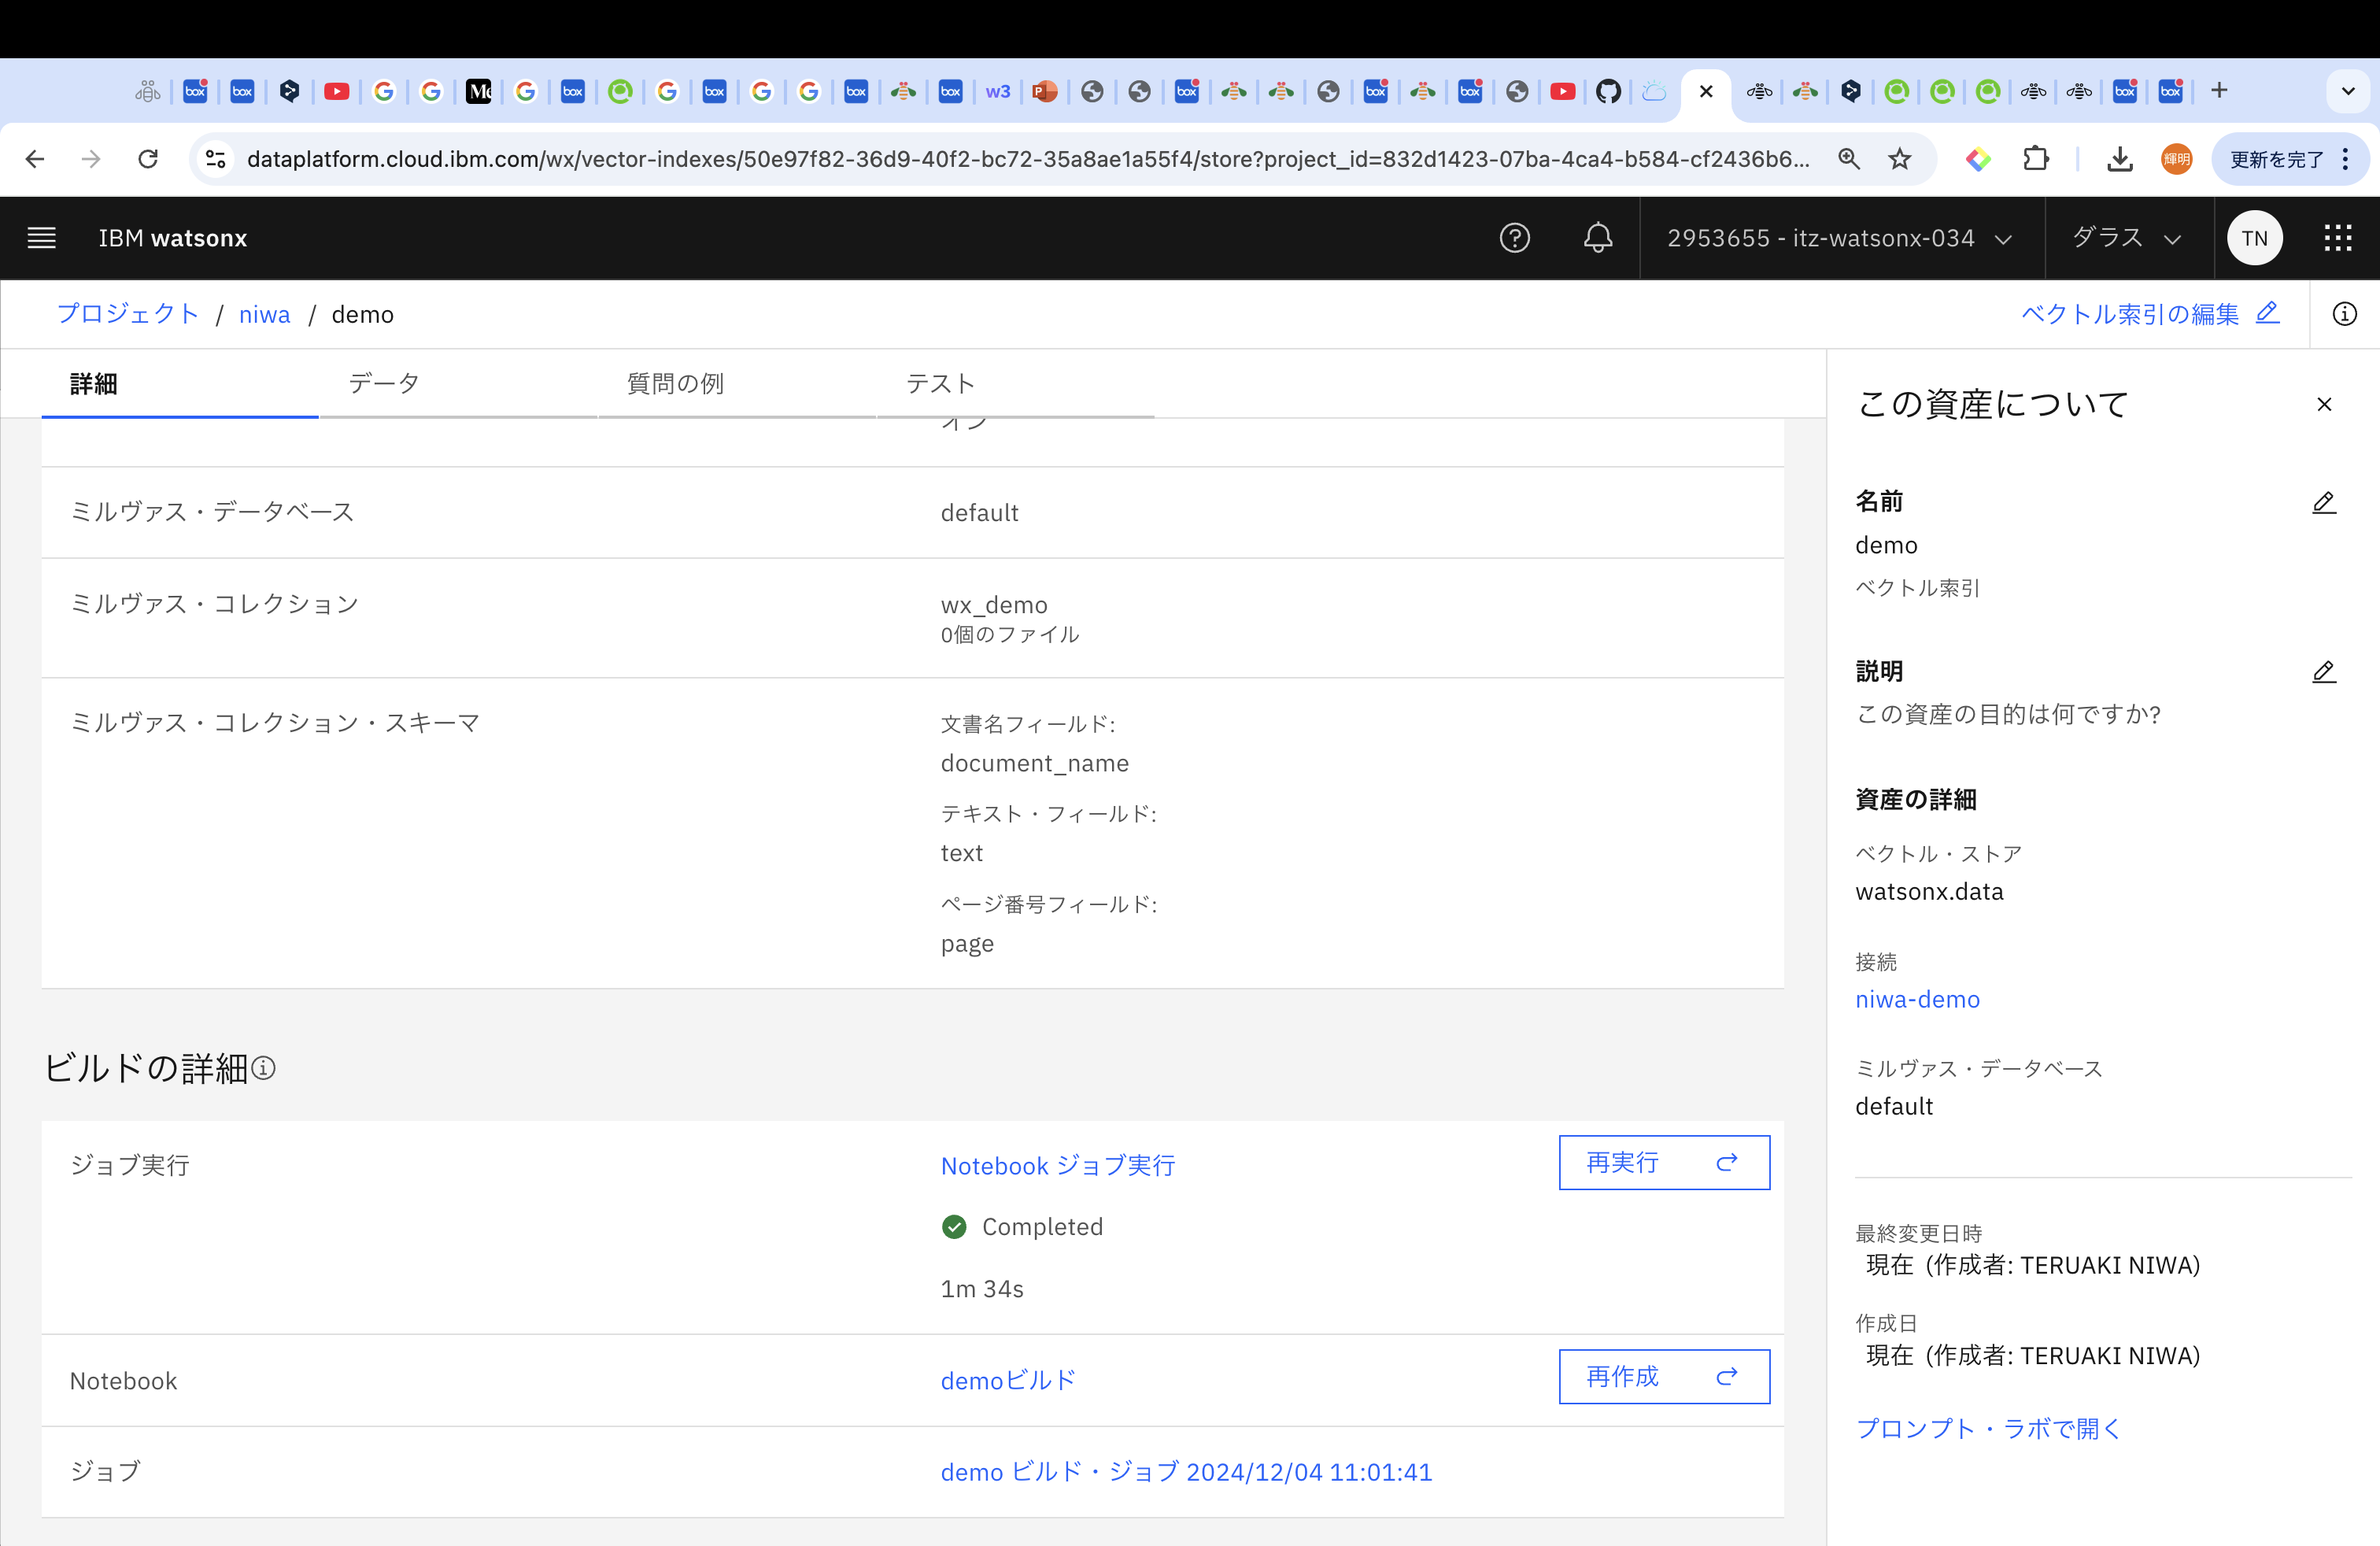The image size is (2380, 1546).
Task: Expand the account 2953655 - itz-watsonx-034 dropdown
Action: tap(1840, 238)
